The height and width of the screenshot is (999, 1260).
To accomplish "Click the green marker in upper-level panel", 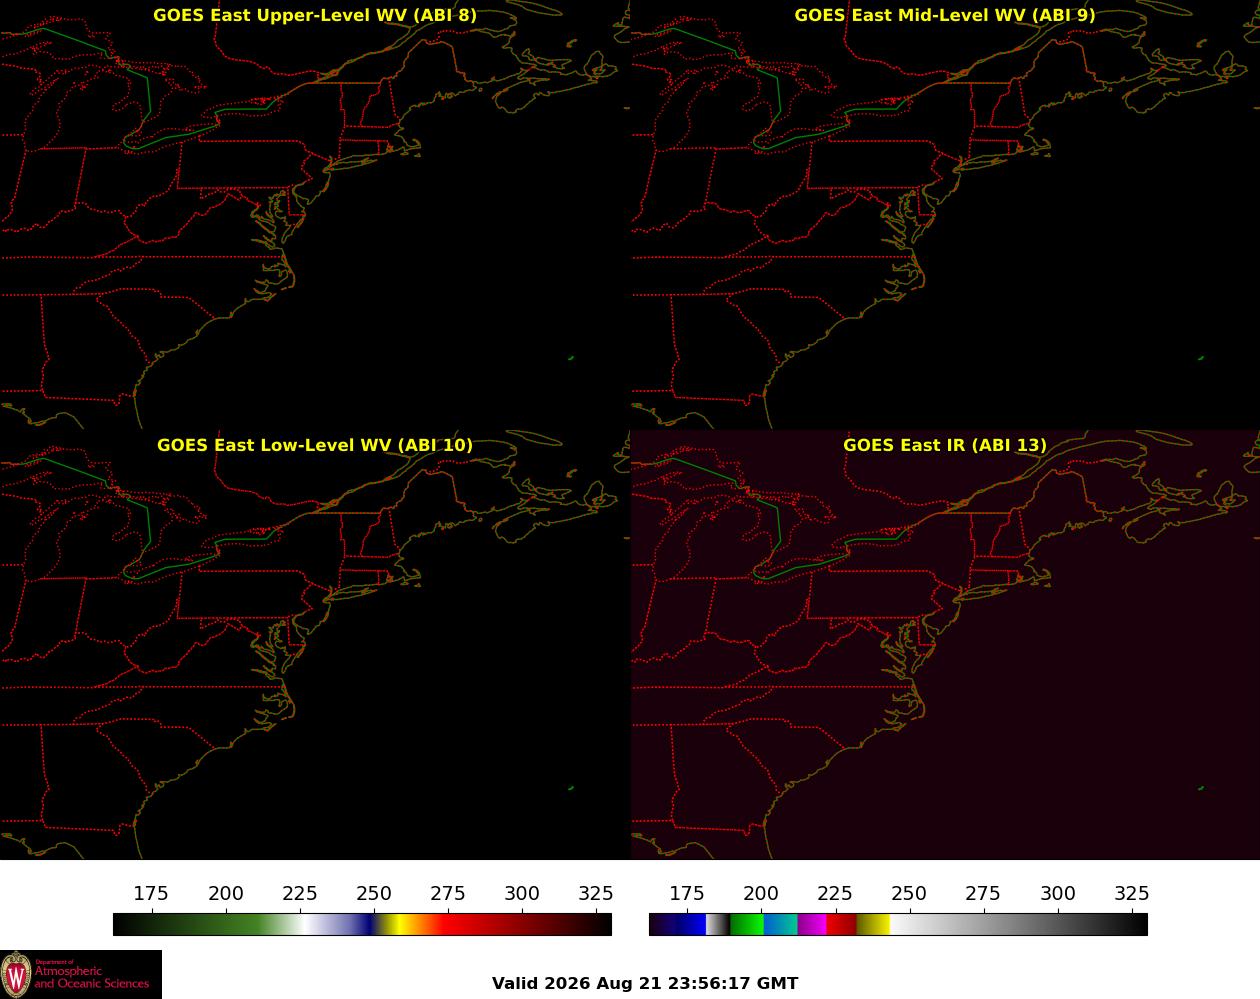I will pos(571,358).
